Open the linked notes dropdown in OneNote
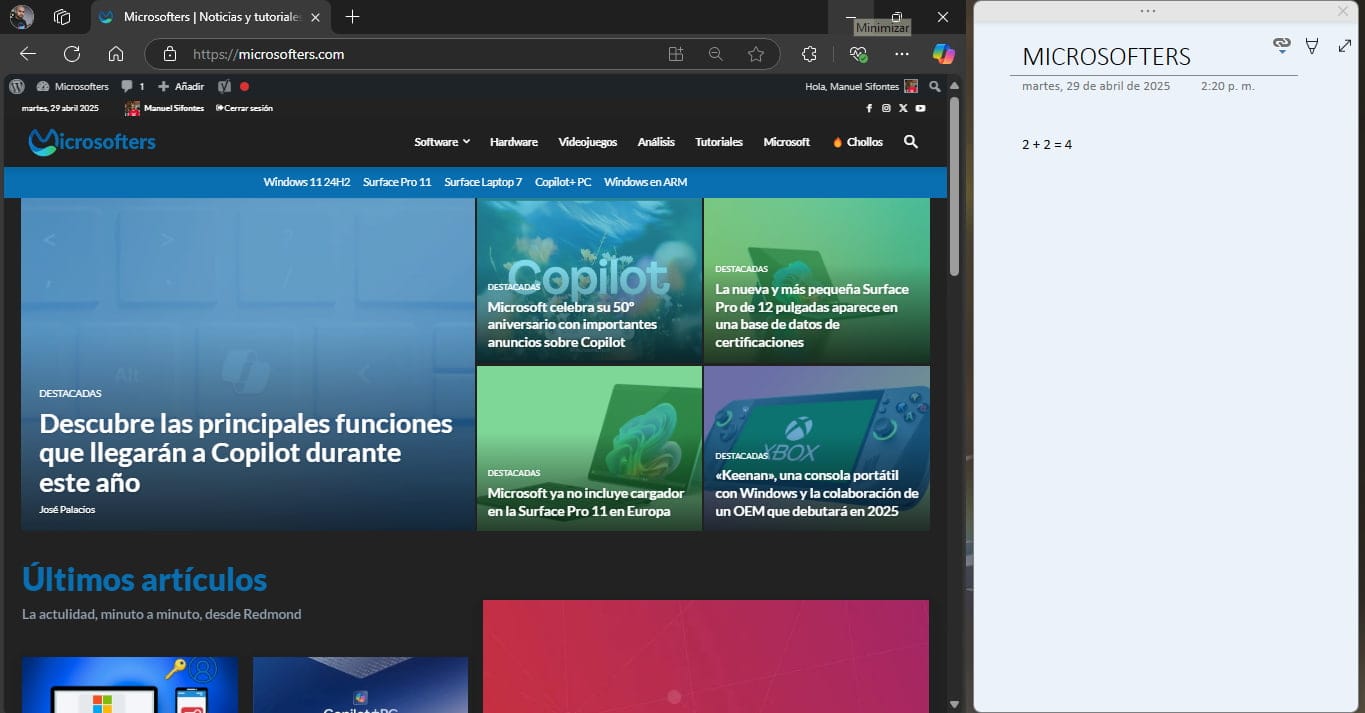Viewport: 1365px width, 713px height. tap(1281, 45)
